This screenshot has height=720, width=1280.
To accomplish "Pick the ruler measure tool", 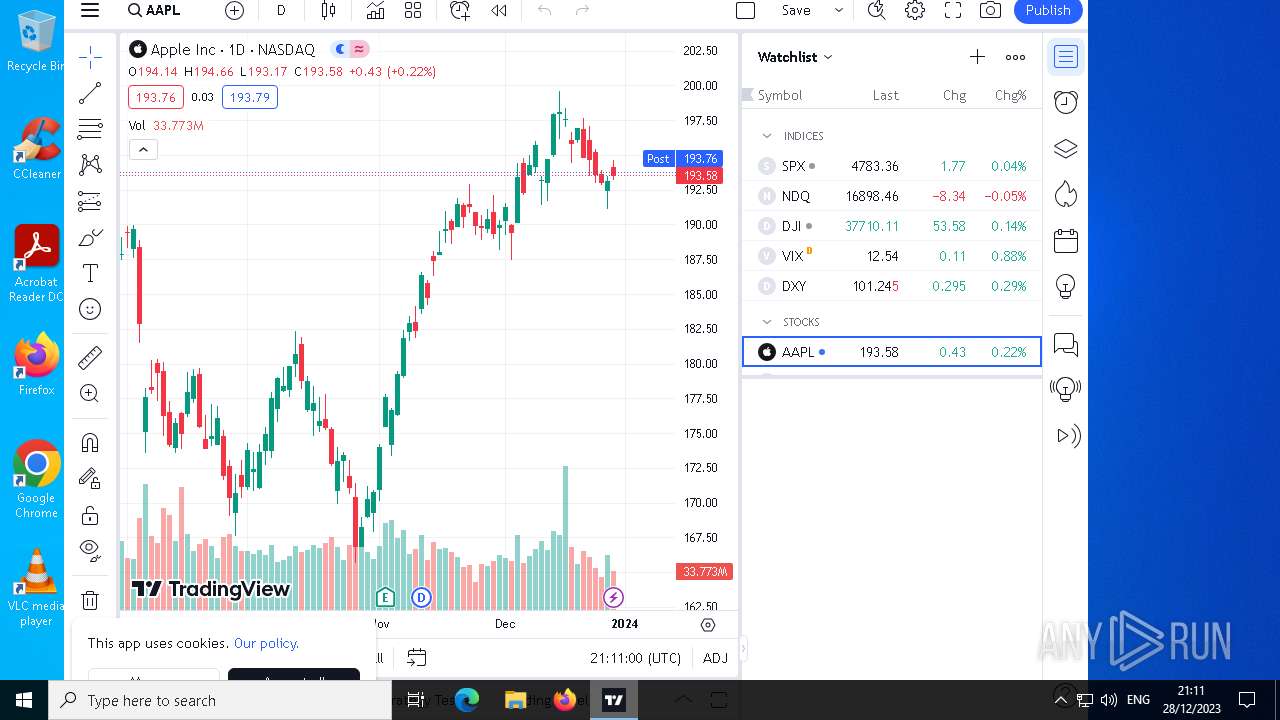I will tap(90, 357).
